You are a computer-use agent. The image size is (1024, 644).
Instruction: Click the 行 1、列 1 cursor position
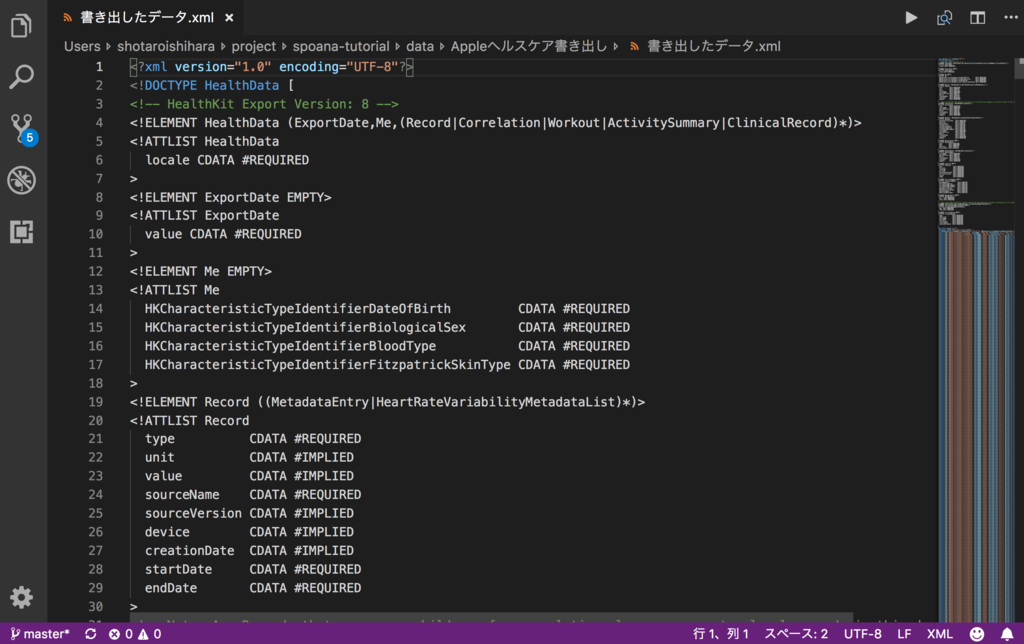click(720, 634)
